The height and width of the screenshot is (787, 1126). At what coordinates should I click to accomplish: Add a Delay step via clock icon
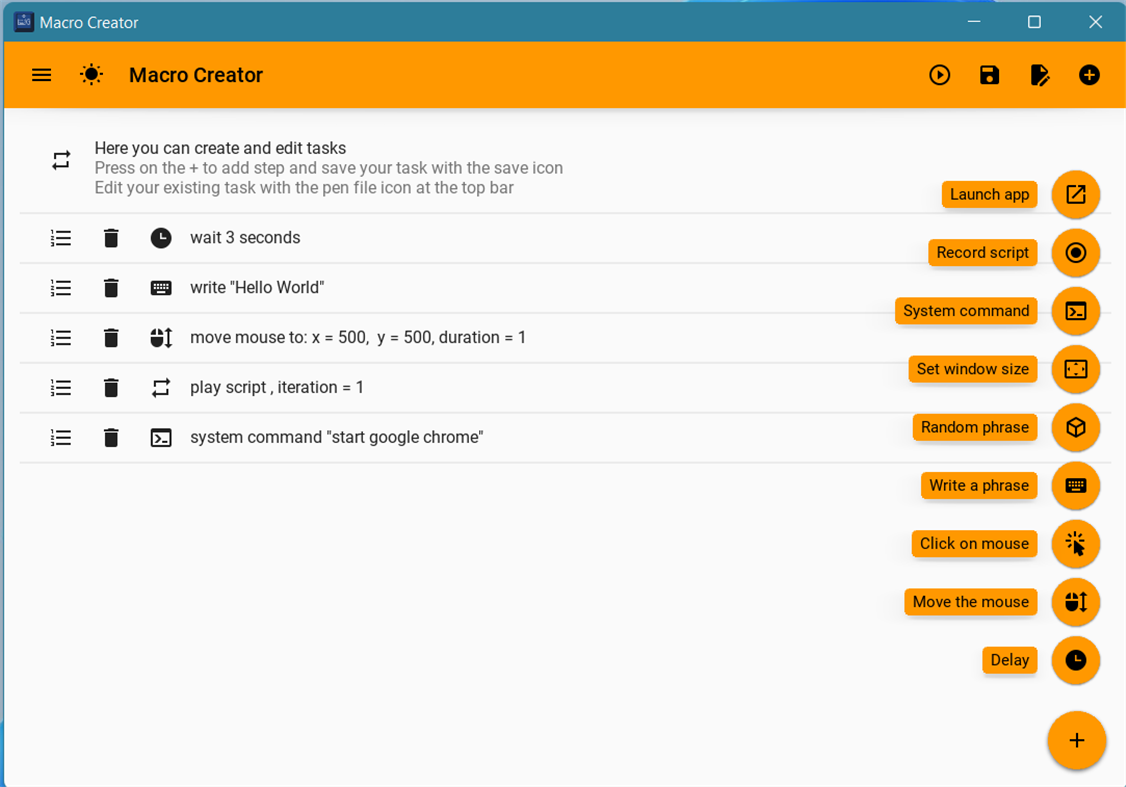(x=1076, y=661)
